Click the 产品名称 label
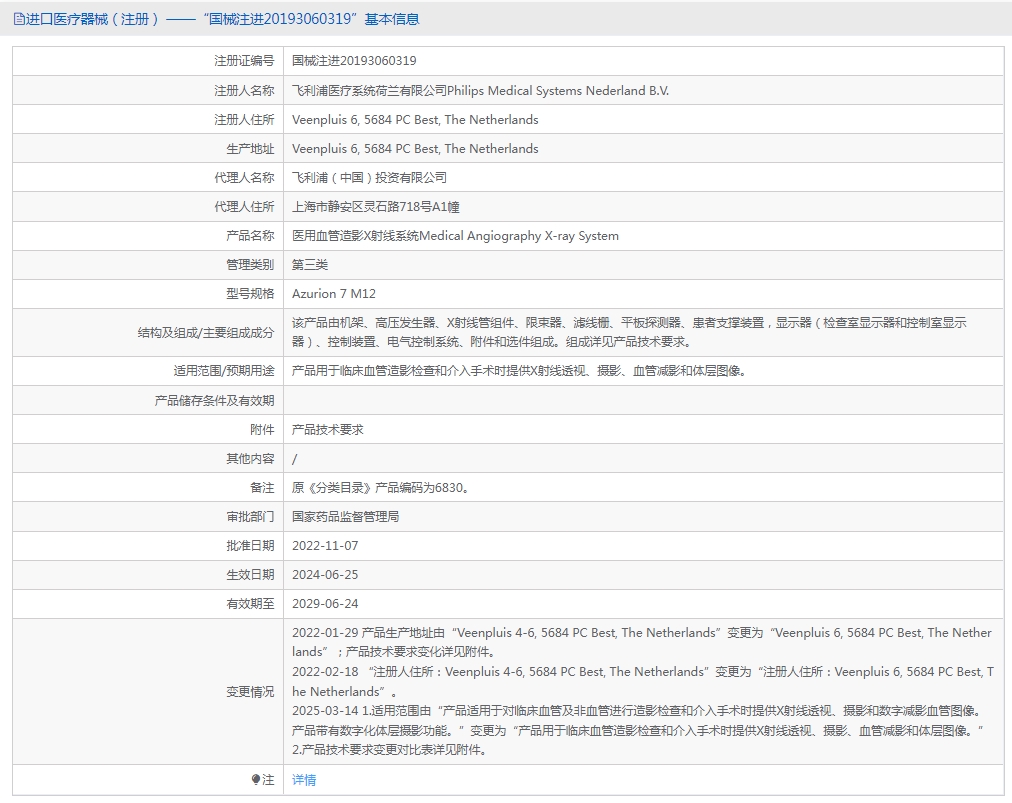Viewport: 1012px width, 803px height. [250, 236]
